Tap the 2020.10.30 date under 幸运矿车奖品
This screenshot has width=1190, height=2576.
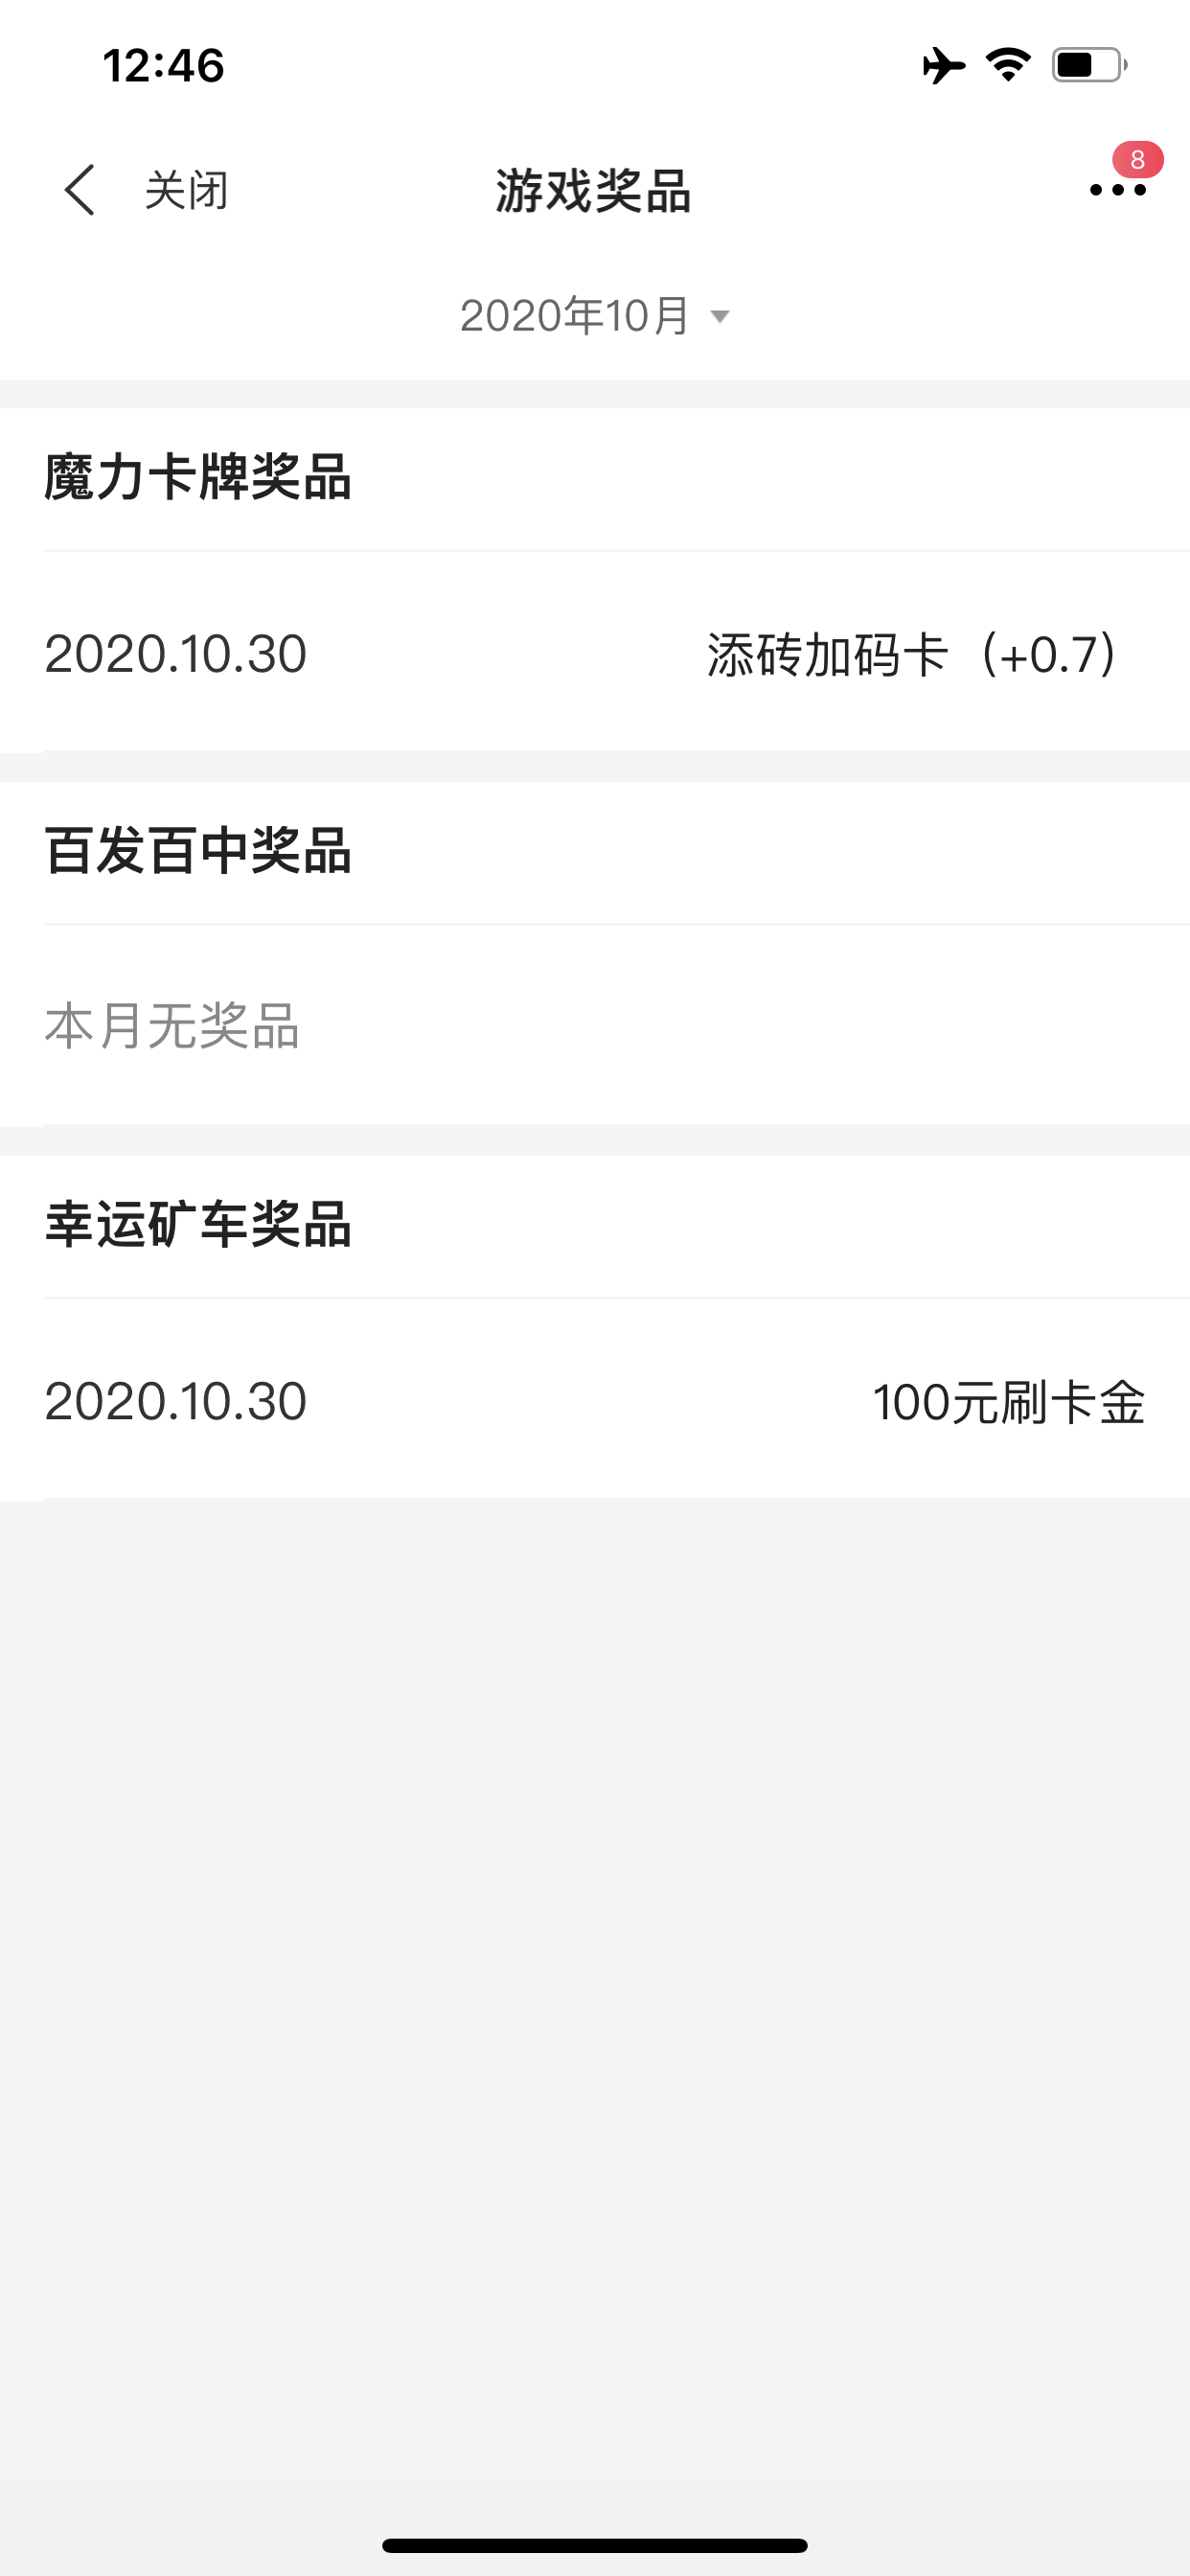click(x=176, y=1401)
